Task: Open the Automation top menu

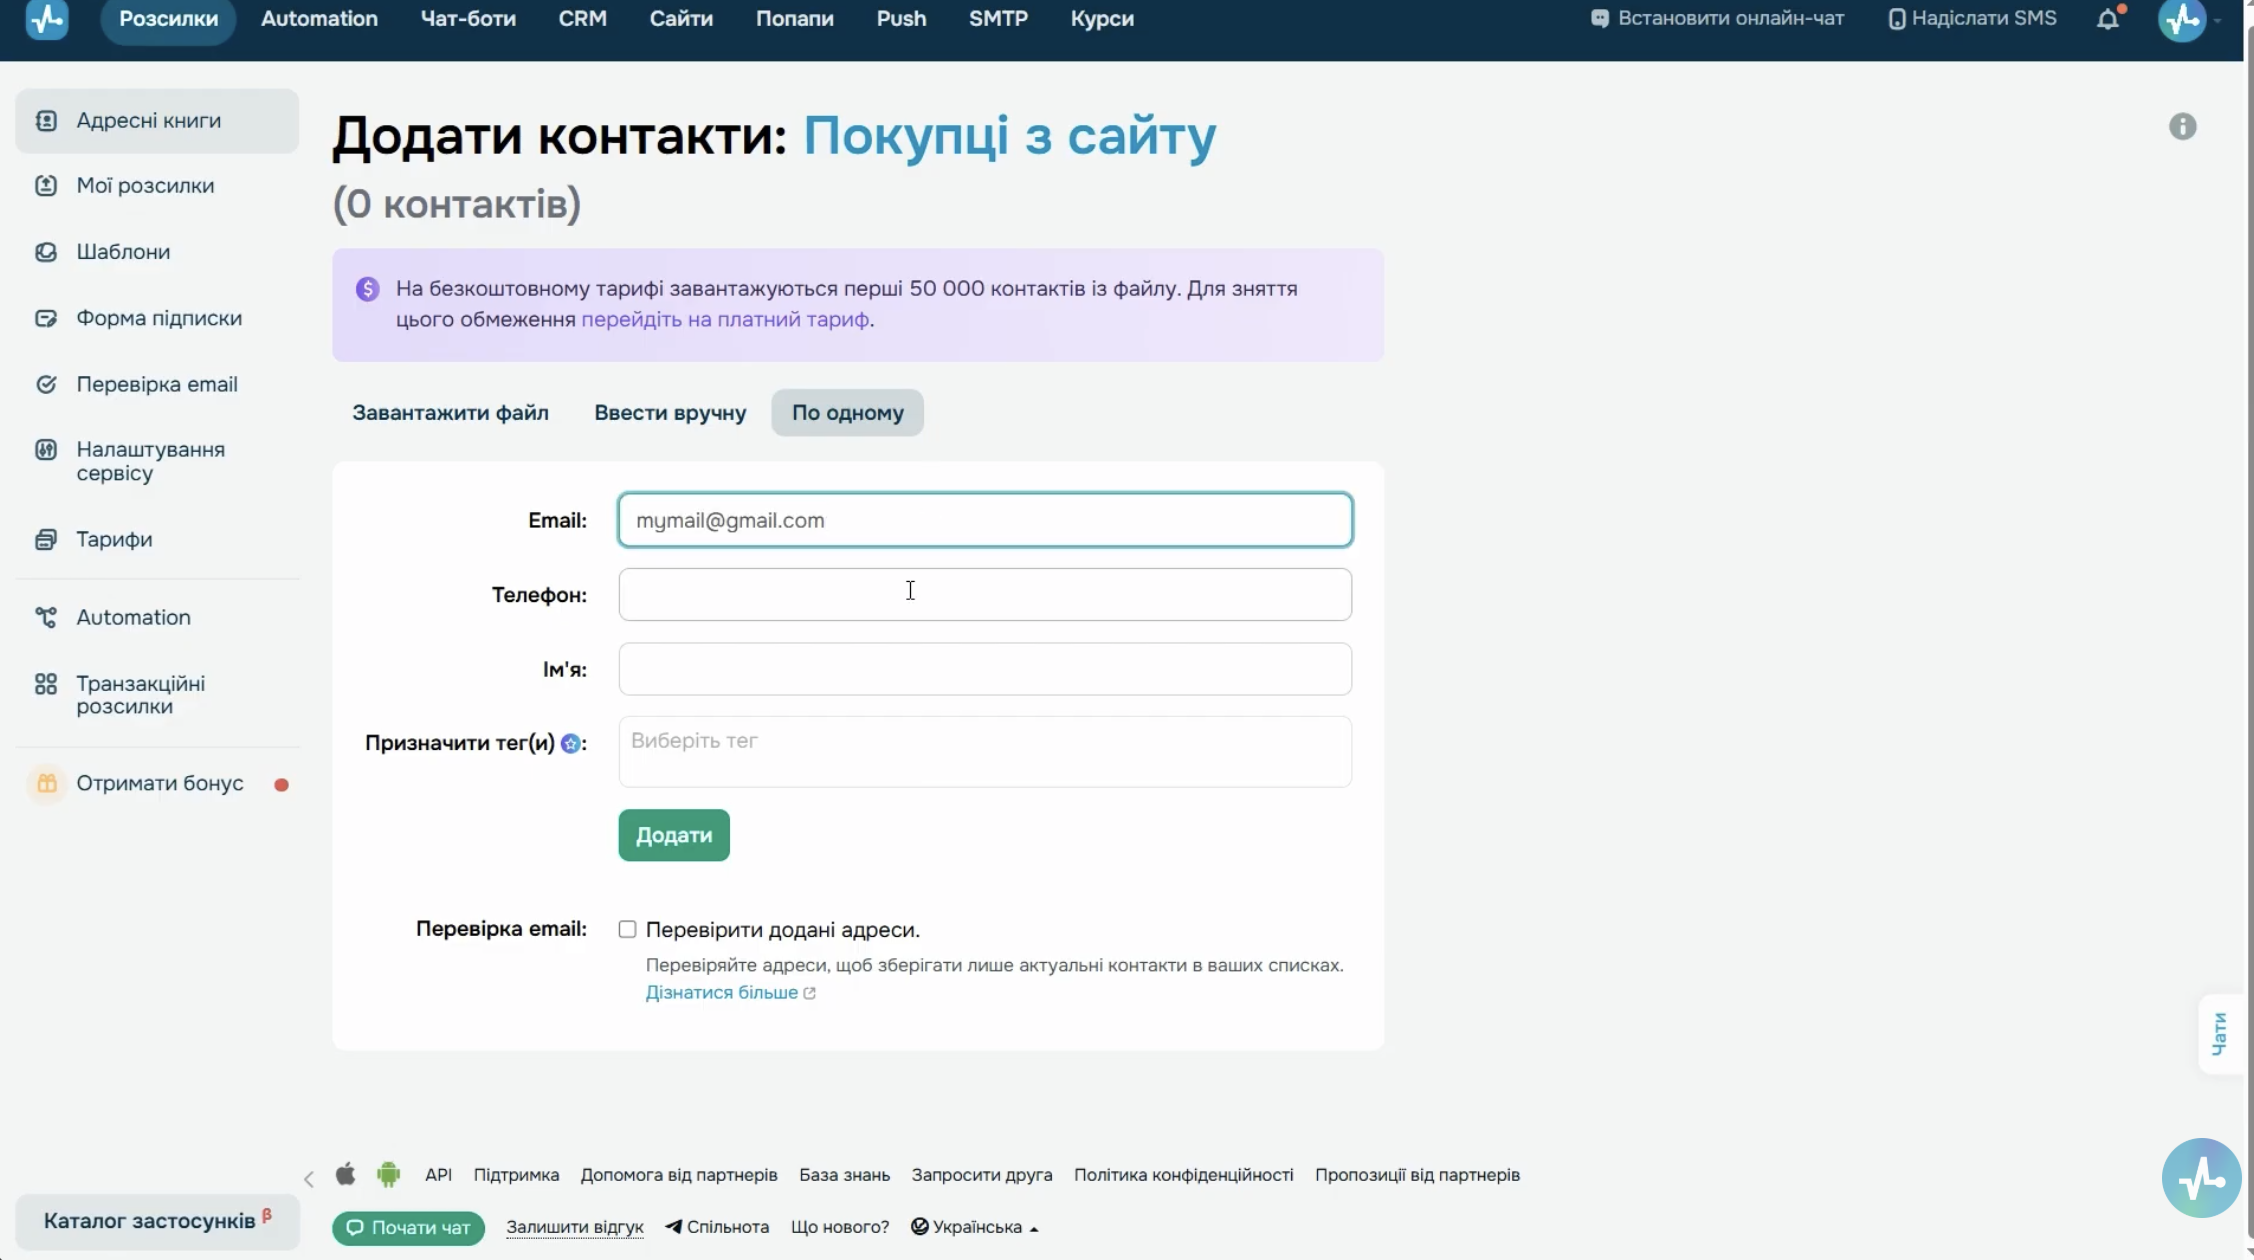Action: point(319,19)
